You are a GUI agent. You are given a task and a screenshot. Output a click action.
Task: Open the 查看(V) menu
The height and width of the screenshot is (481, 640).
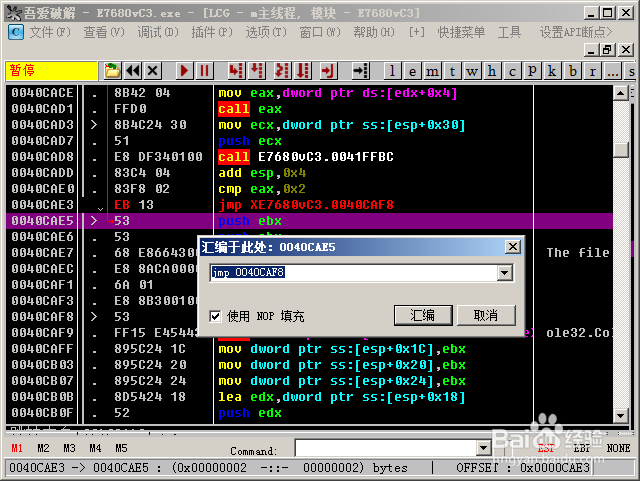(104, 32)
